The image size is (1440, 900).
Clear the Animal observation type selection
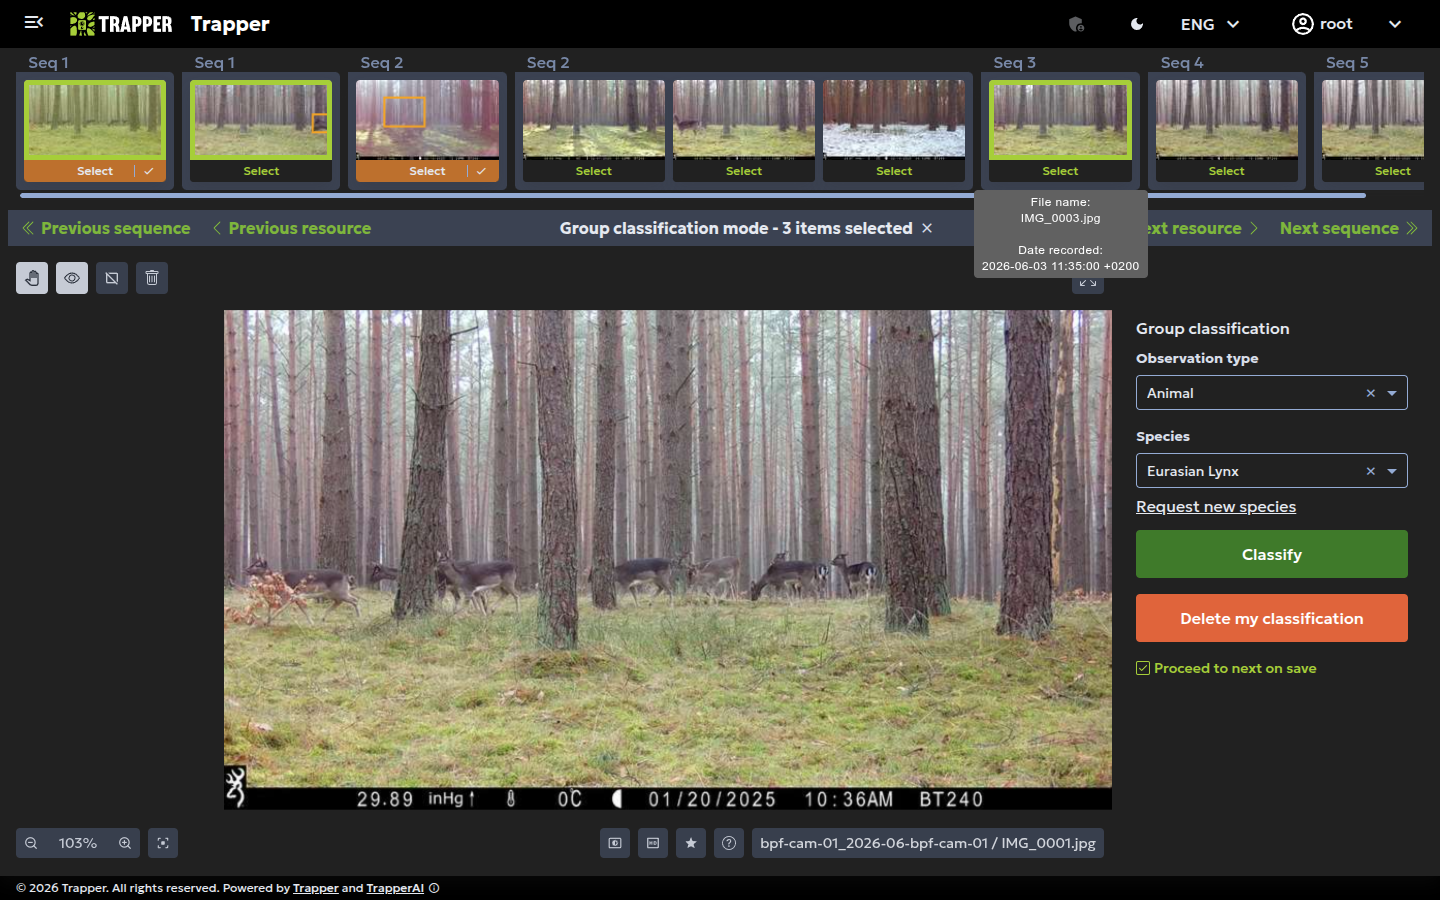(x=1371, y=393)
